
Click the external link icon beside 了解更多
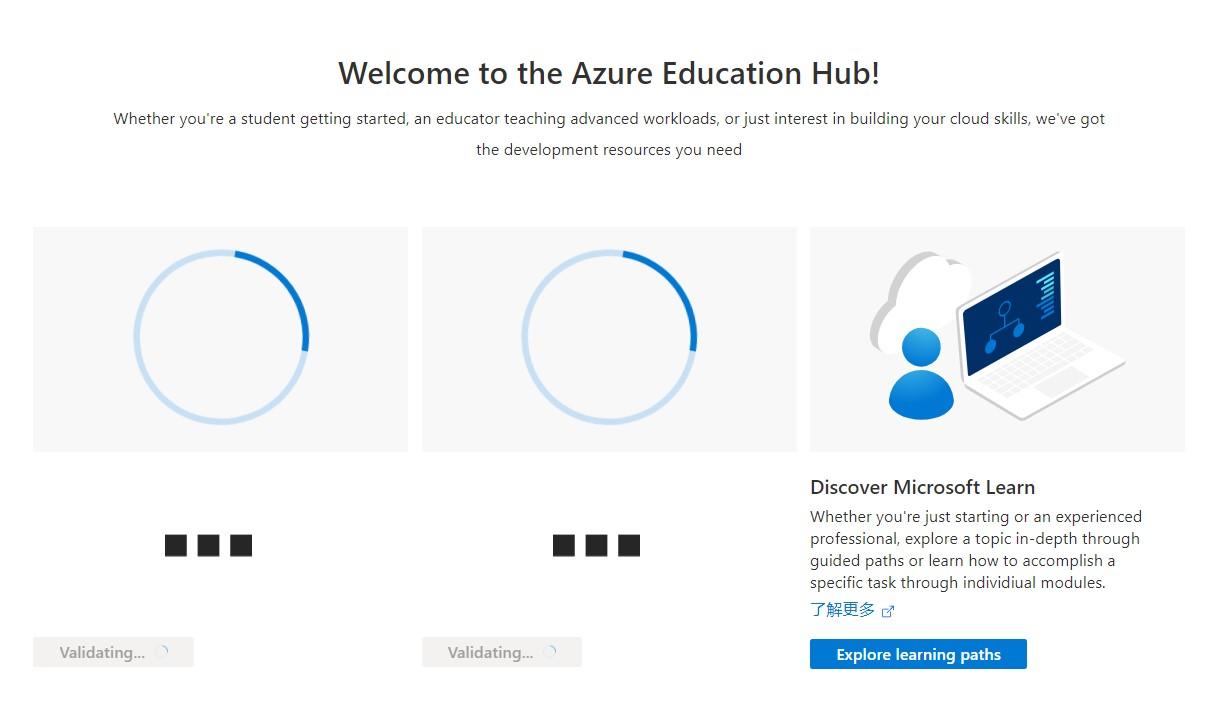click(888, 611)
